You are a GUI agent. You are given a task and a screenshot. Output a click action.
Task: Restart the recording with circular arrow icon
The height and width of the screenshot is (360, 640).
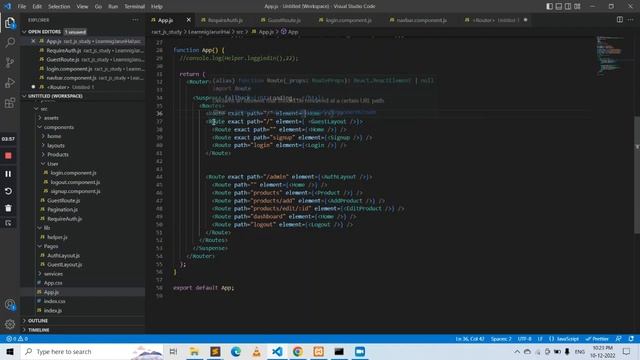[8, 191]
